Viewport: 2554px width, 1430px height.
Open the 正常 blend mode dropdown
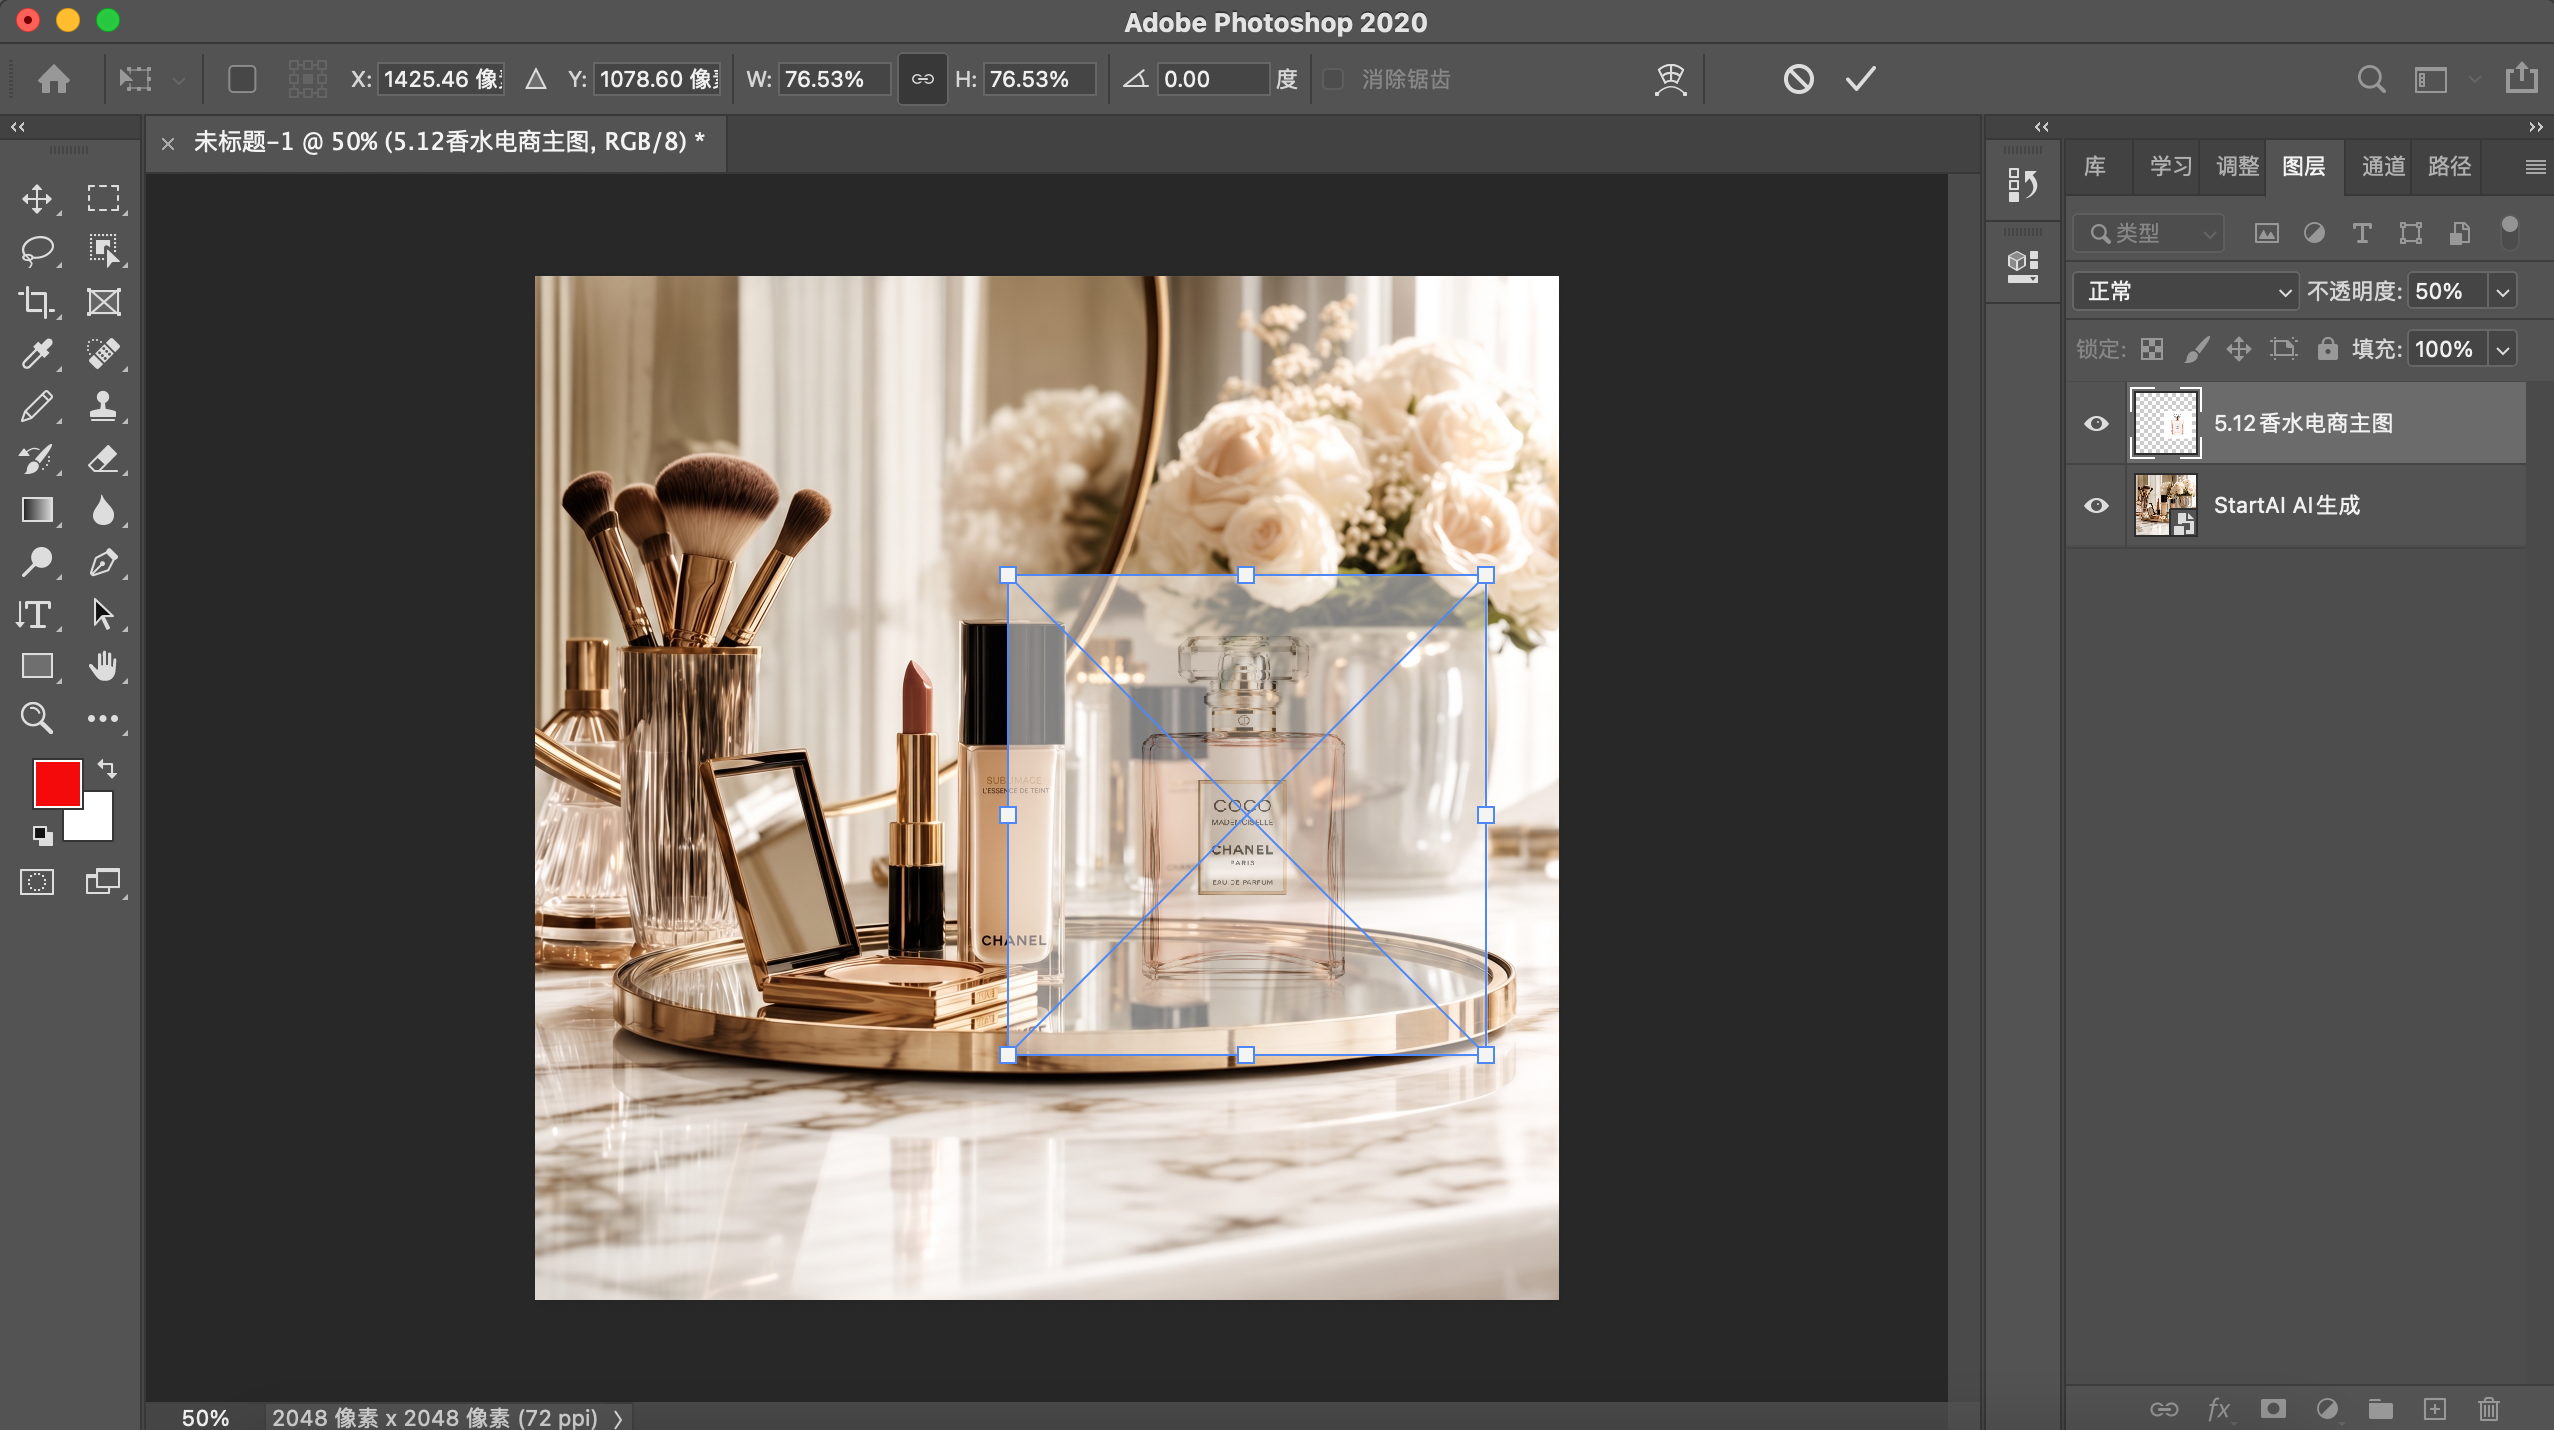coord(2185,291)
